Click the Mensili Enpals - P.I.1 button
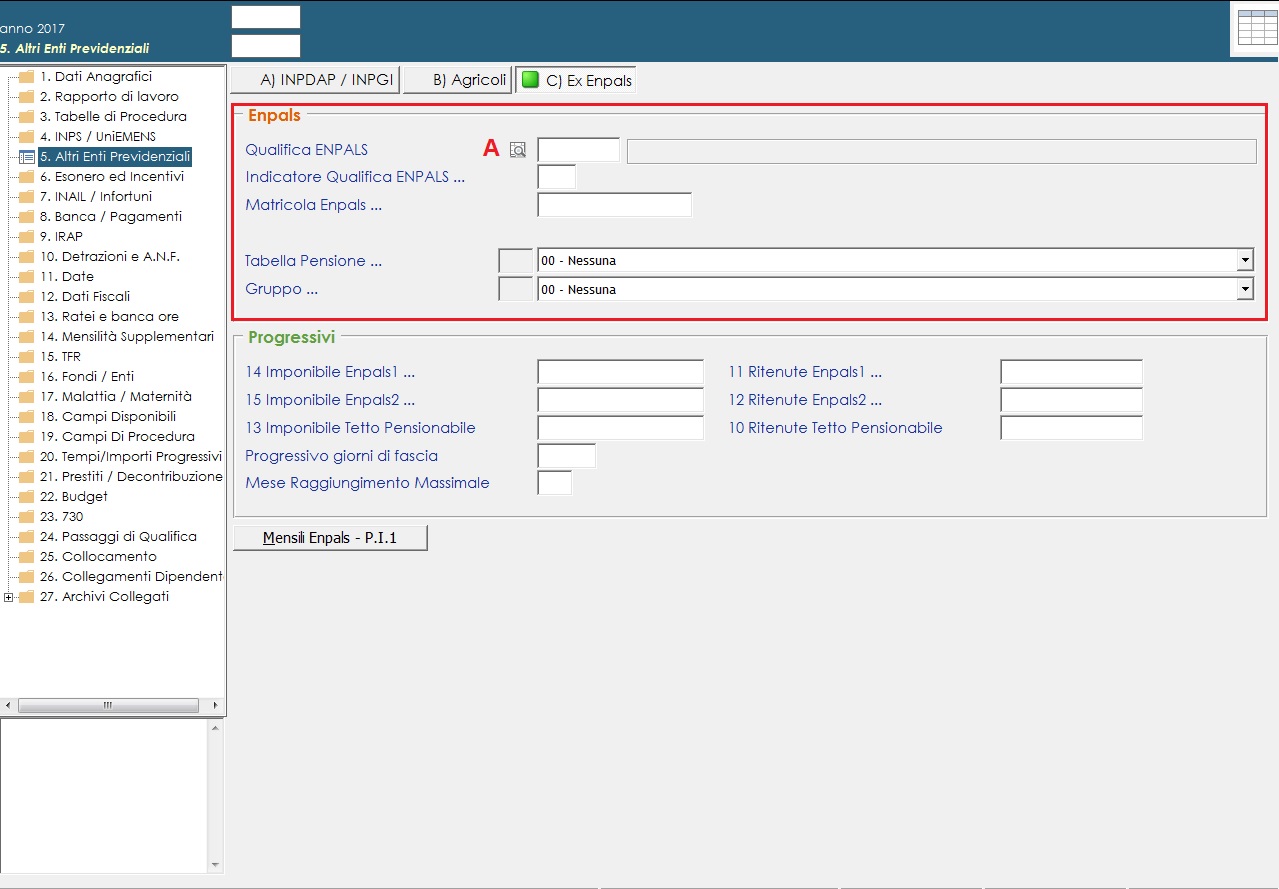Screen dimensions: 1279x889 [x=330, y=538]
